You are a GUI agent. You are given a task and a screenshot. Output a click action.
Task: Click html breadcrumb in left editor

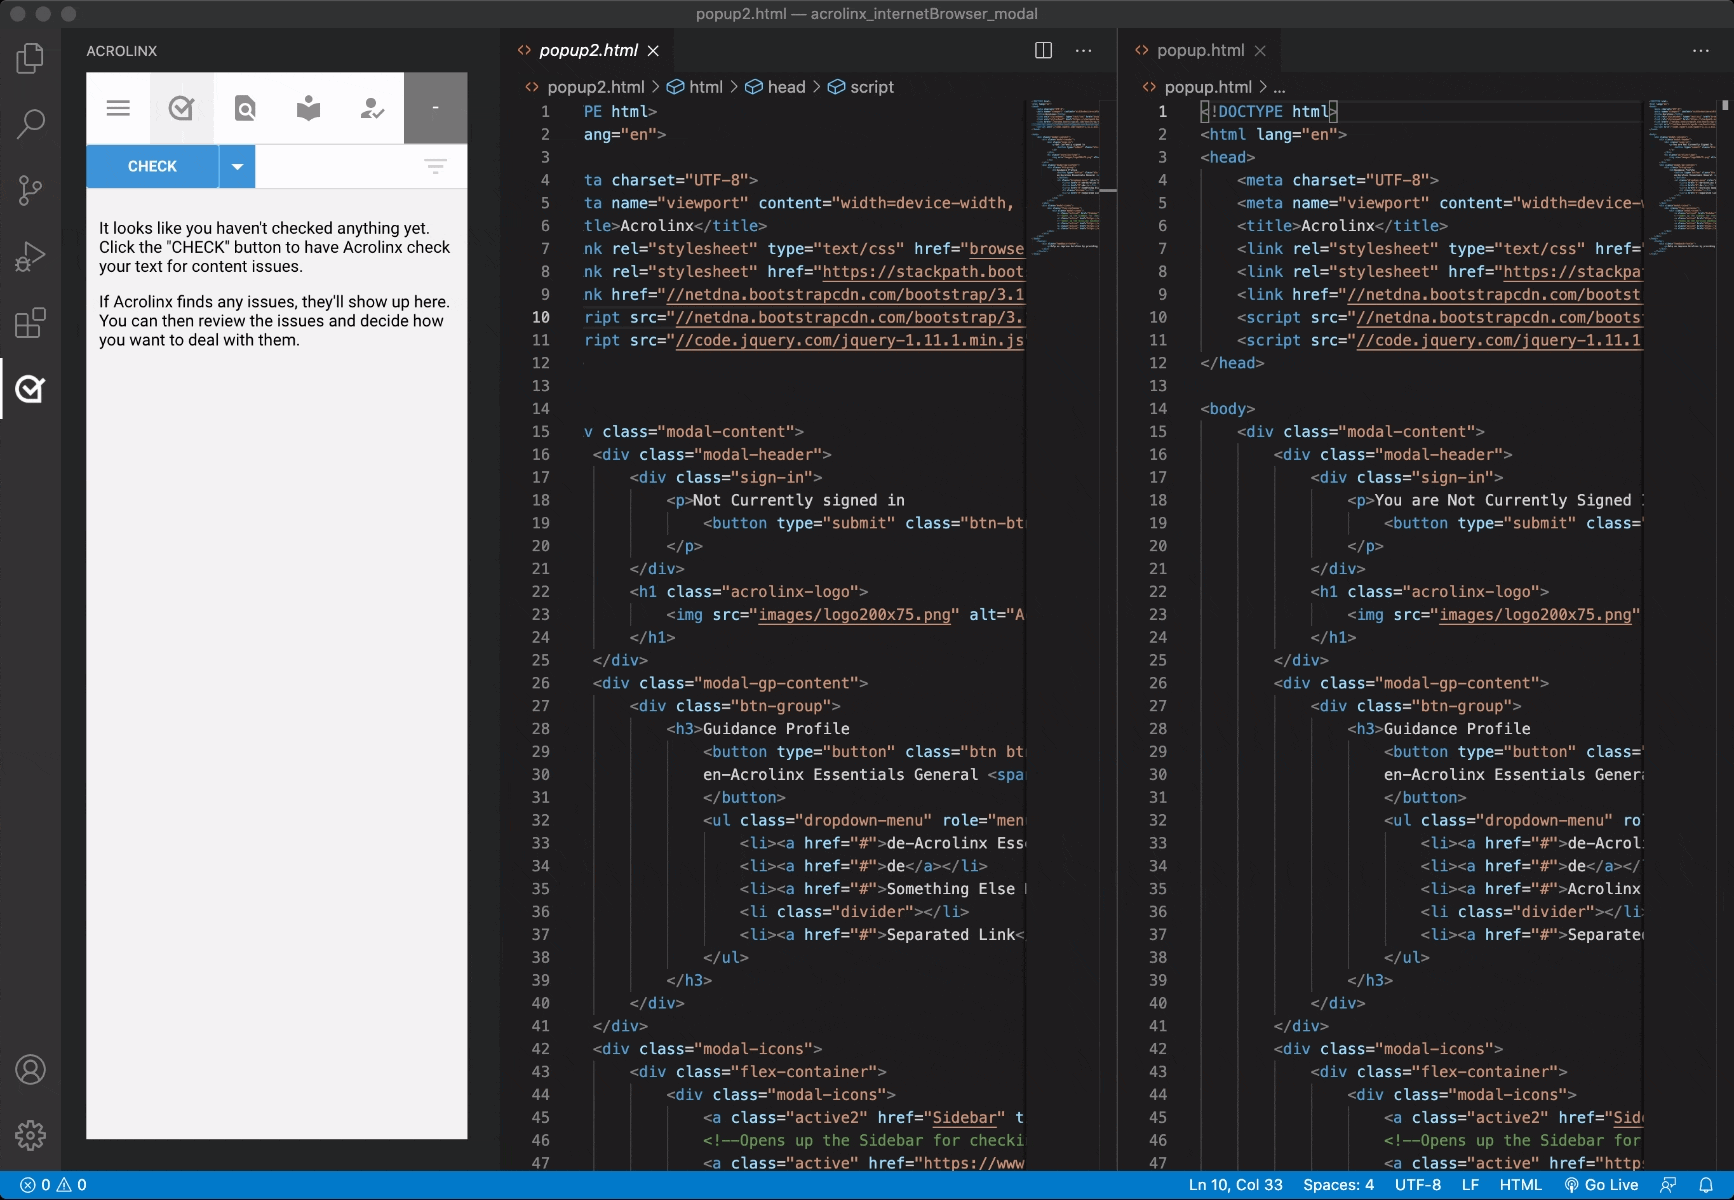(705, 87)
